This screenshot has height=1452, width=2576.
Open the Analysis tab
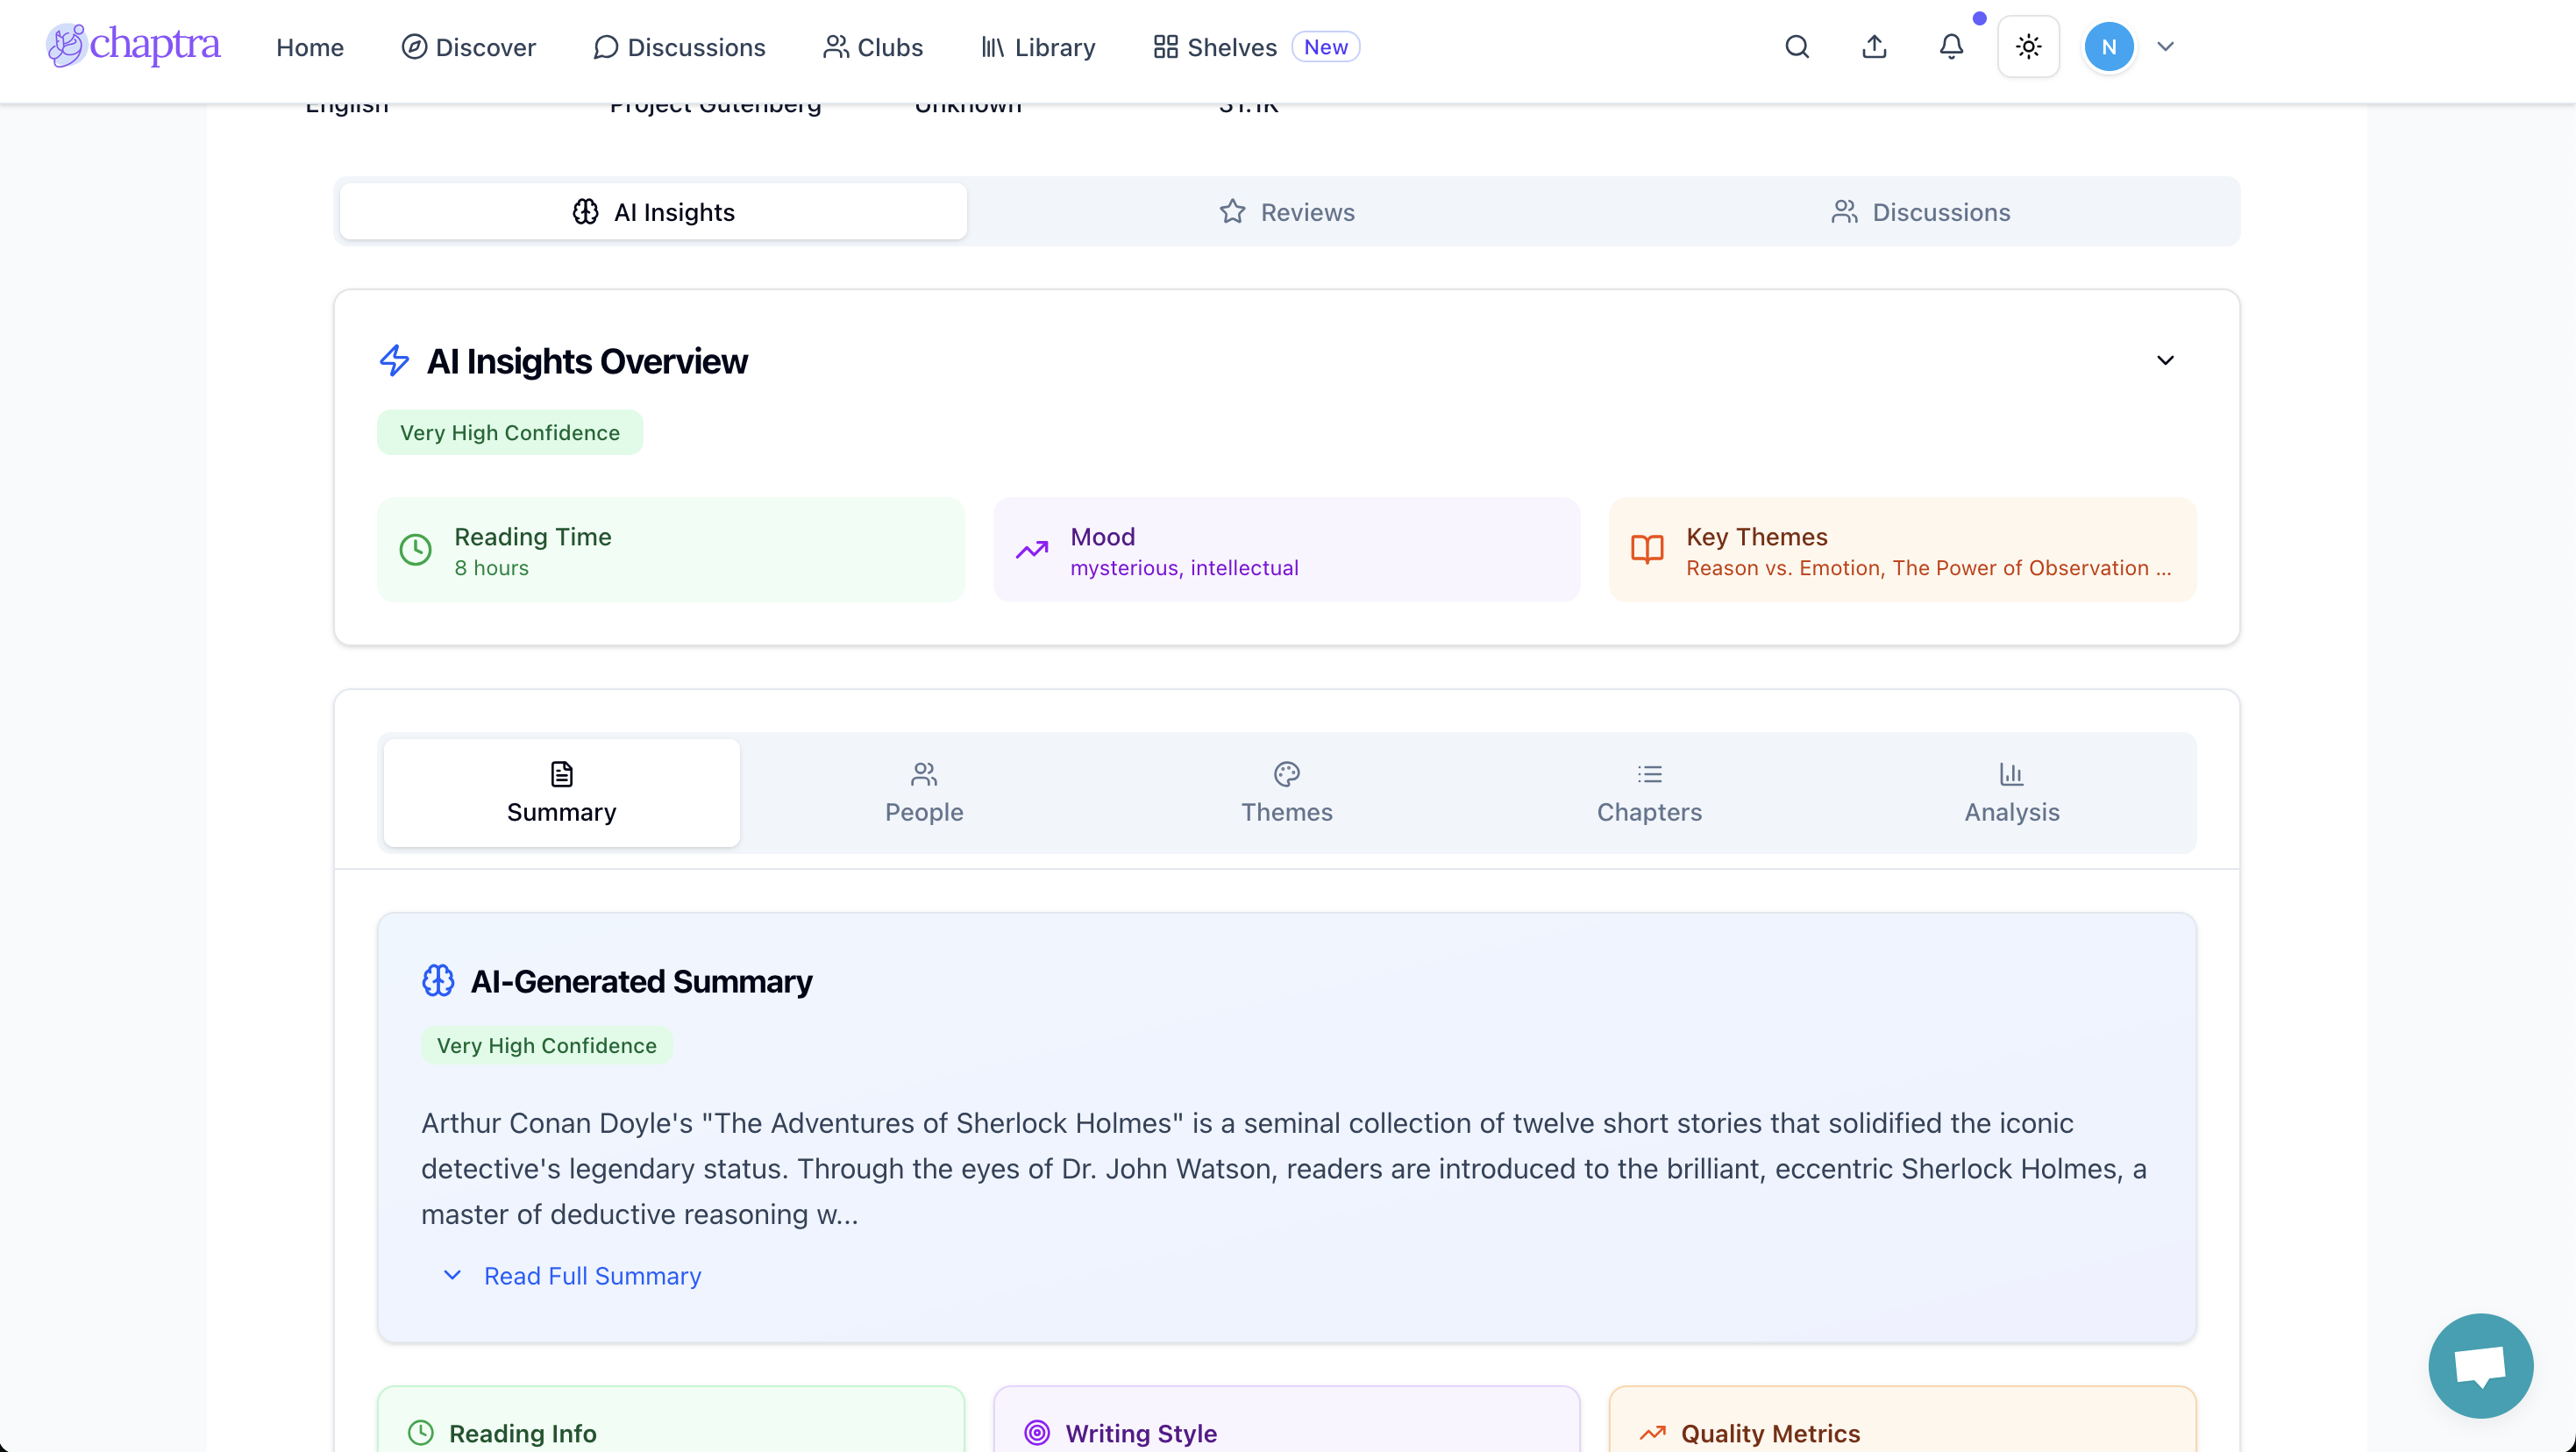click(2011, 792)
